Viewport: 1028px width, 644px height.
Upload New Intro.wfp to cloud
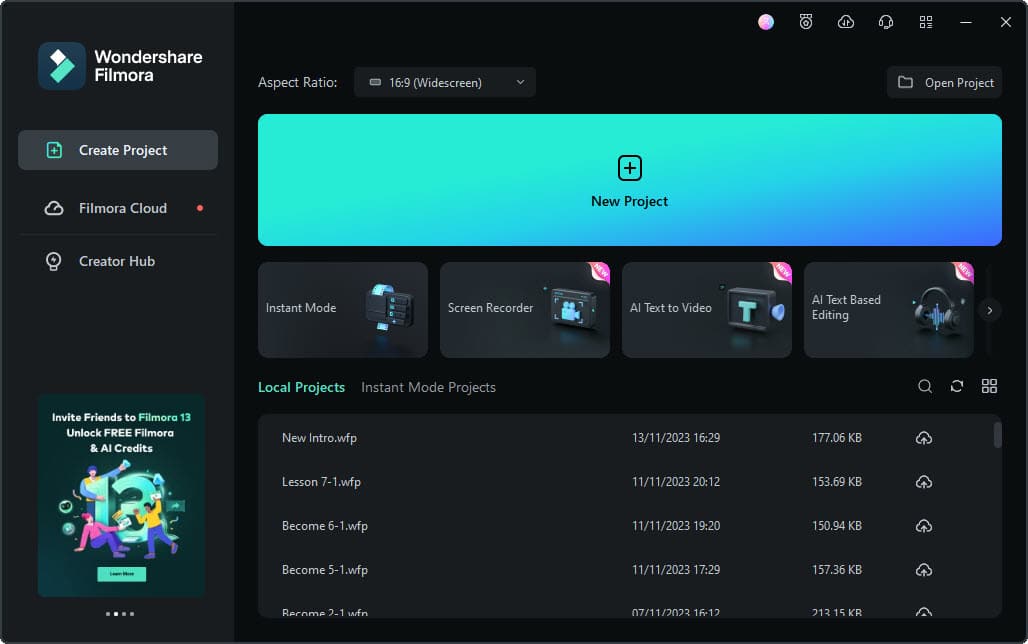pyautogui.click(x=924, y=437)
